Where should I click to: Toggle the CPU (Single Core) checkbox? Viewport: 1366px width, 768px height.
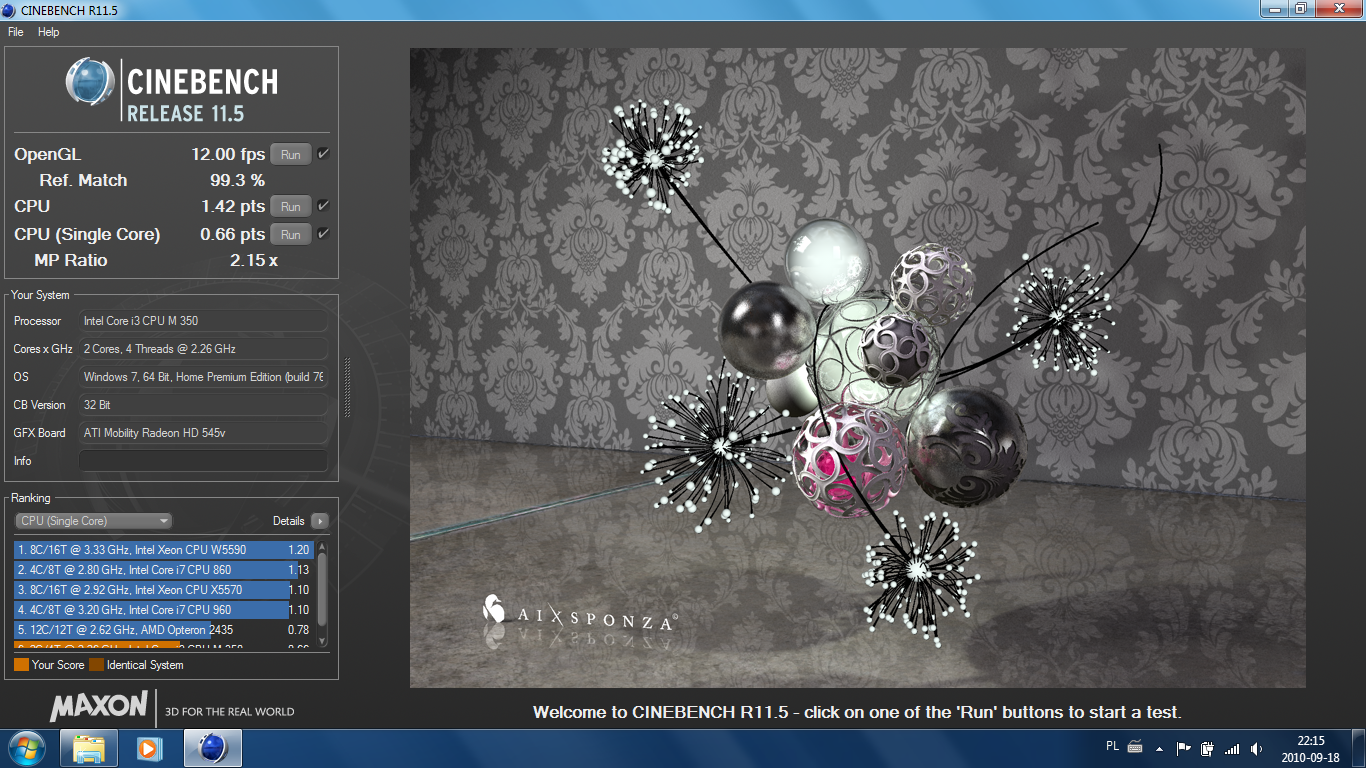323,234
